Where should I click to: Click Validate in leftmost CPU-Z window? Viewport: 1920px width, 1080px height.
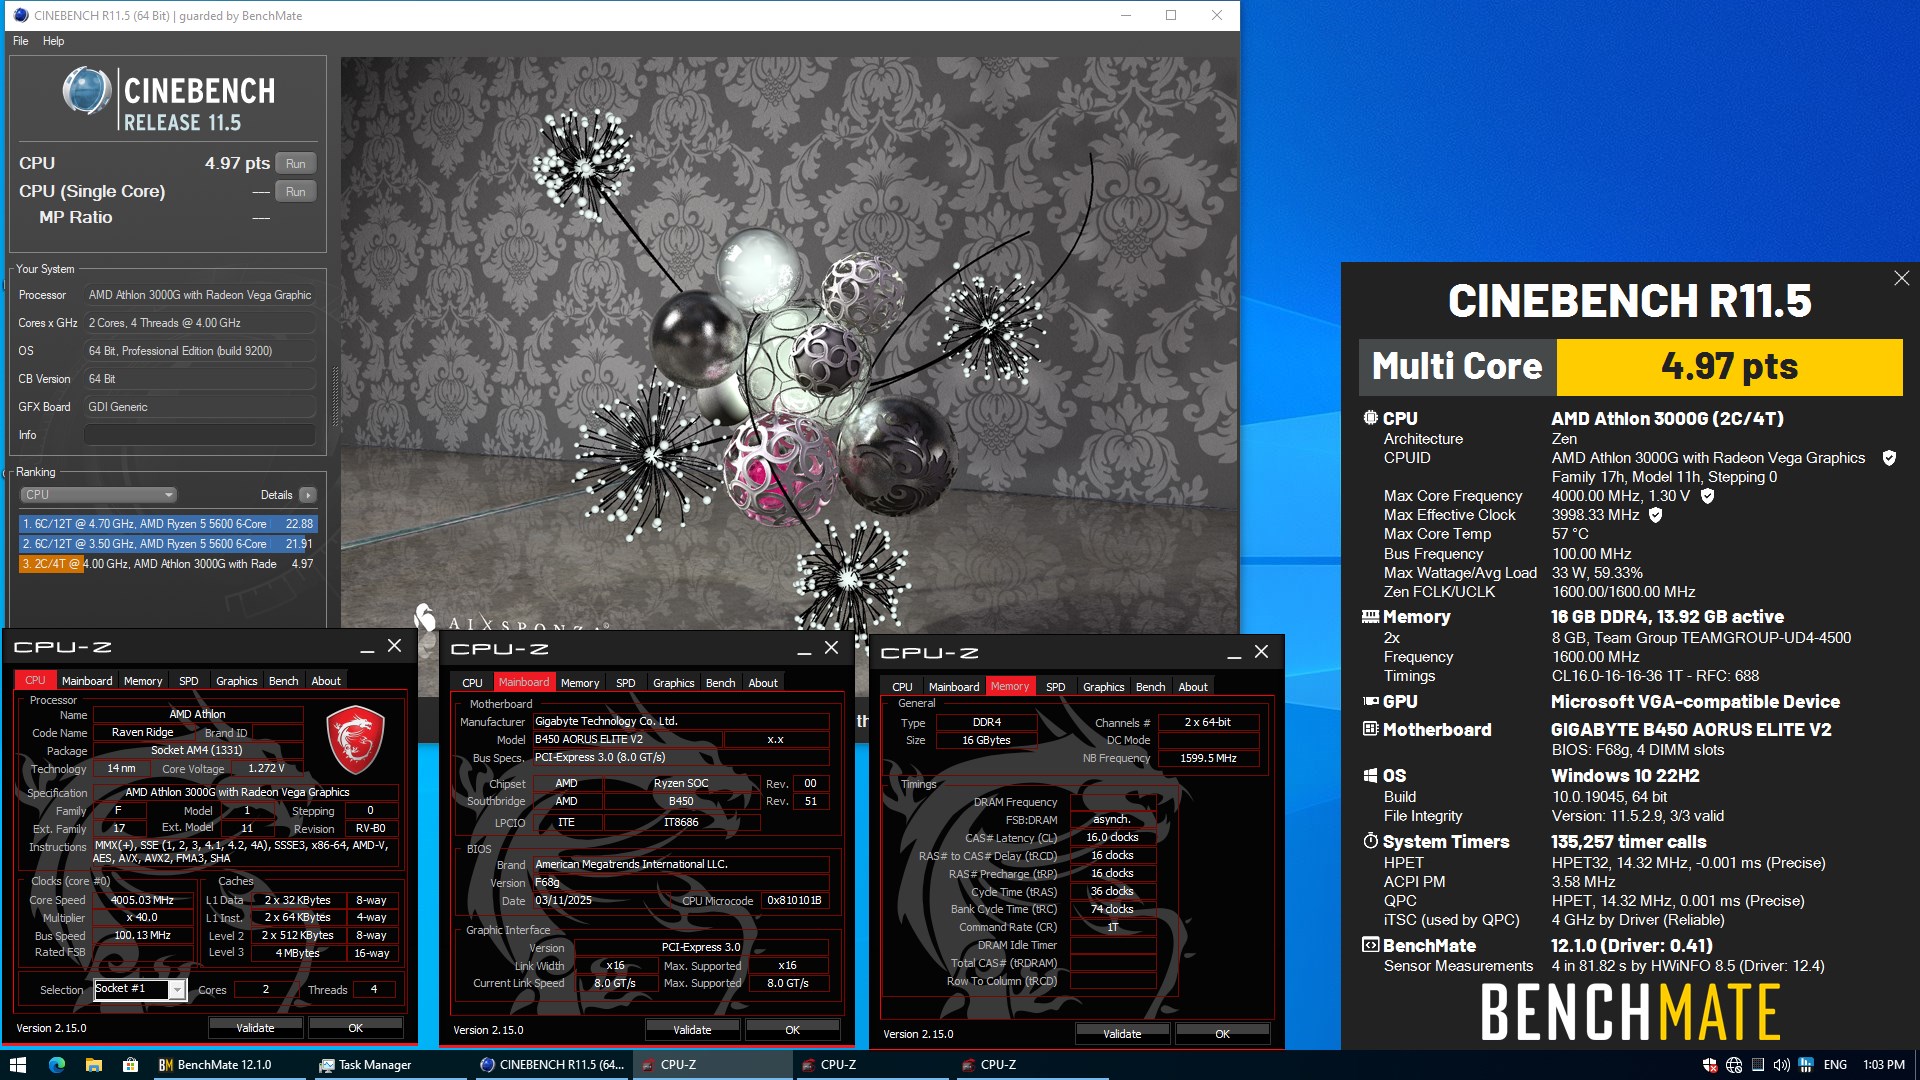[x=255, y=1028]
